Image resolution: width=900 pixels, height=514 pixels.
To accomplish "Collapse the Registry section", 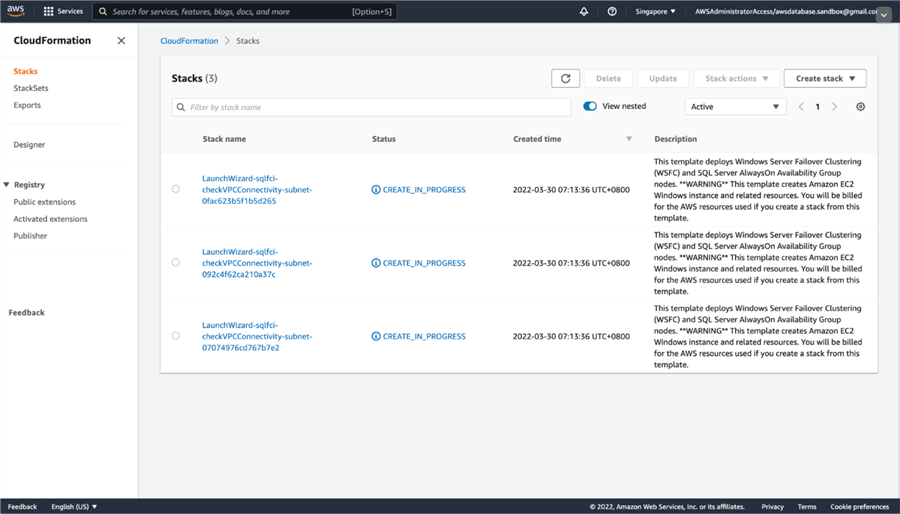I will click(6, 185).
